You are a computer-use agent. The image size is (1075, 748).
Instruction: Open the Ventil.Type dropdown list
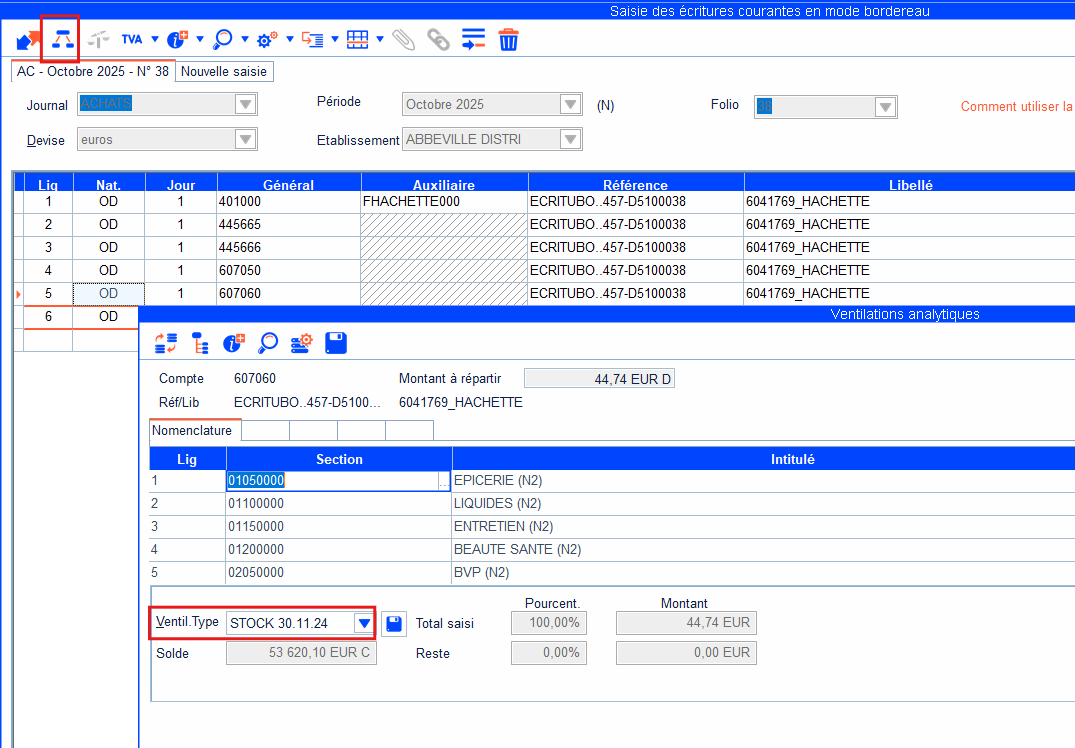[364, 624]
